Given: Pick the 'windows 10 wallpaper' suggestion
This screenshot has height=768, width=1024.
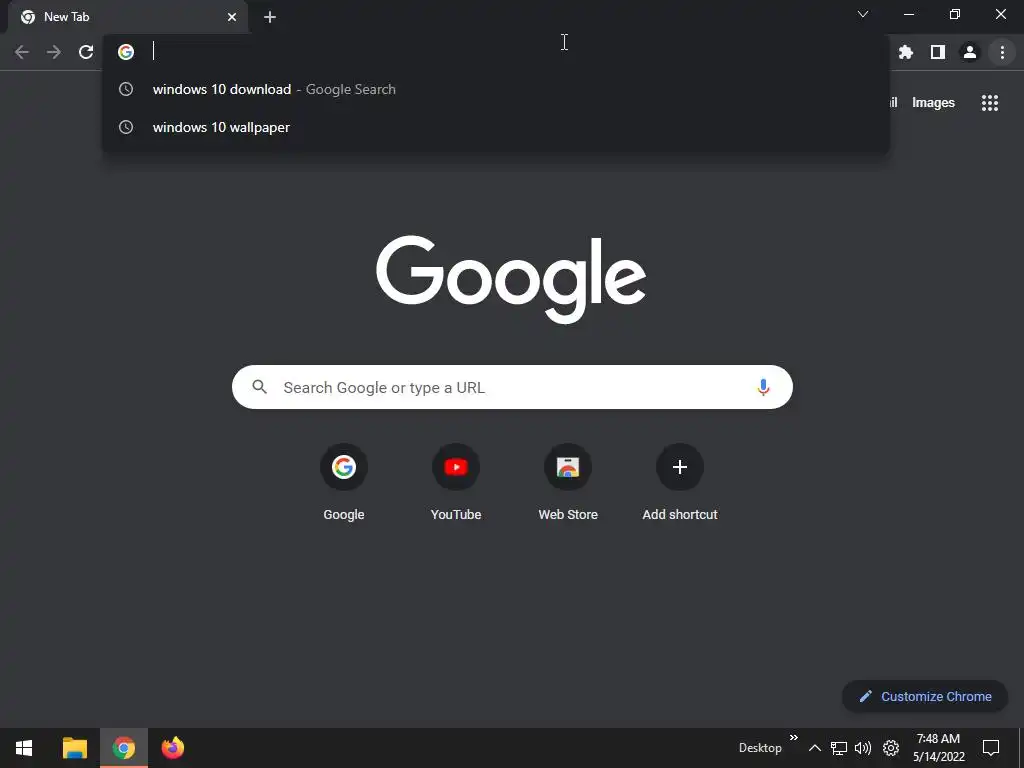Looking at the screenshot, I should pos(496,127).
